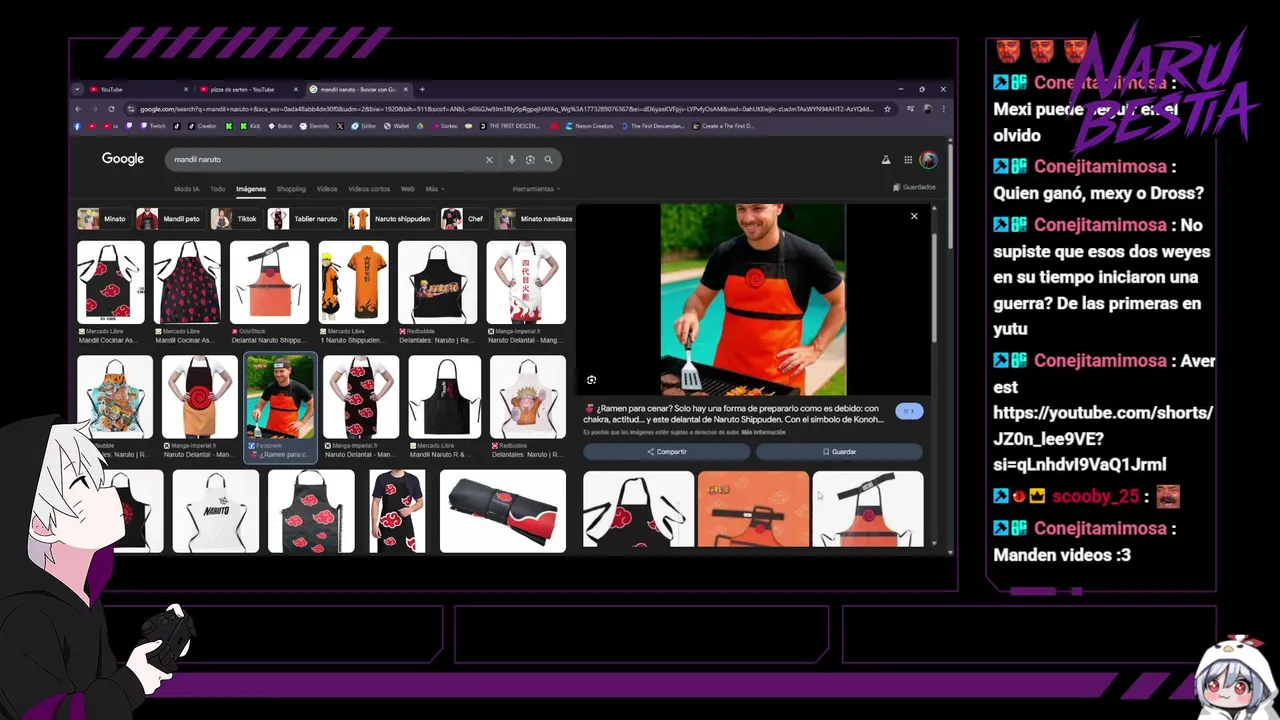Expand the Herramientas tools menu
Image resolution: width=1280 pixels, height=720 pixels.
click(536, 188)
